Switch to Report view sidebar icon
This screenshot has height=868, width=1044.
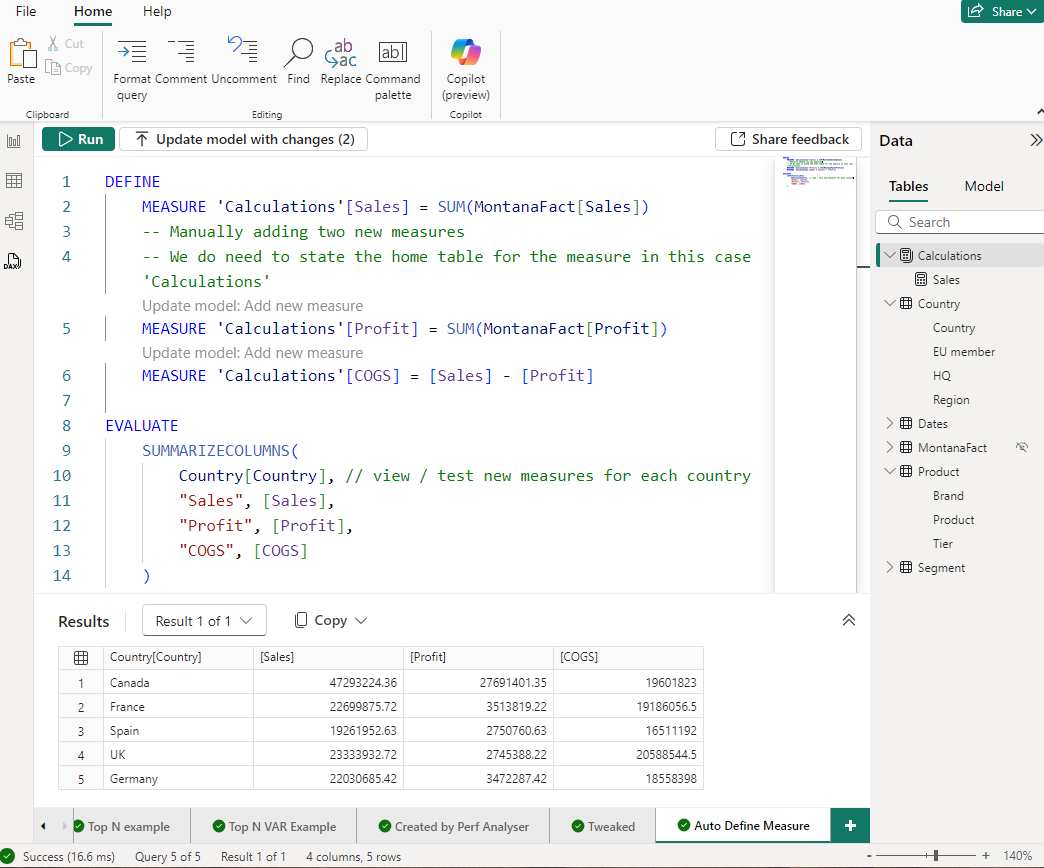click(x=14, y=141)
